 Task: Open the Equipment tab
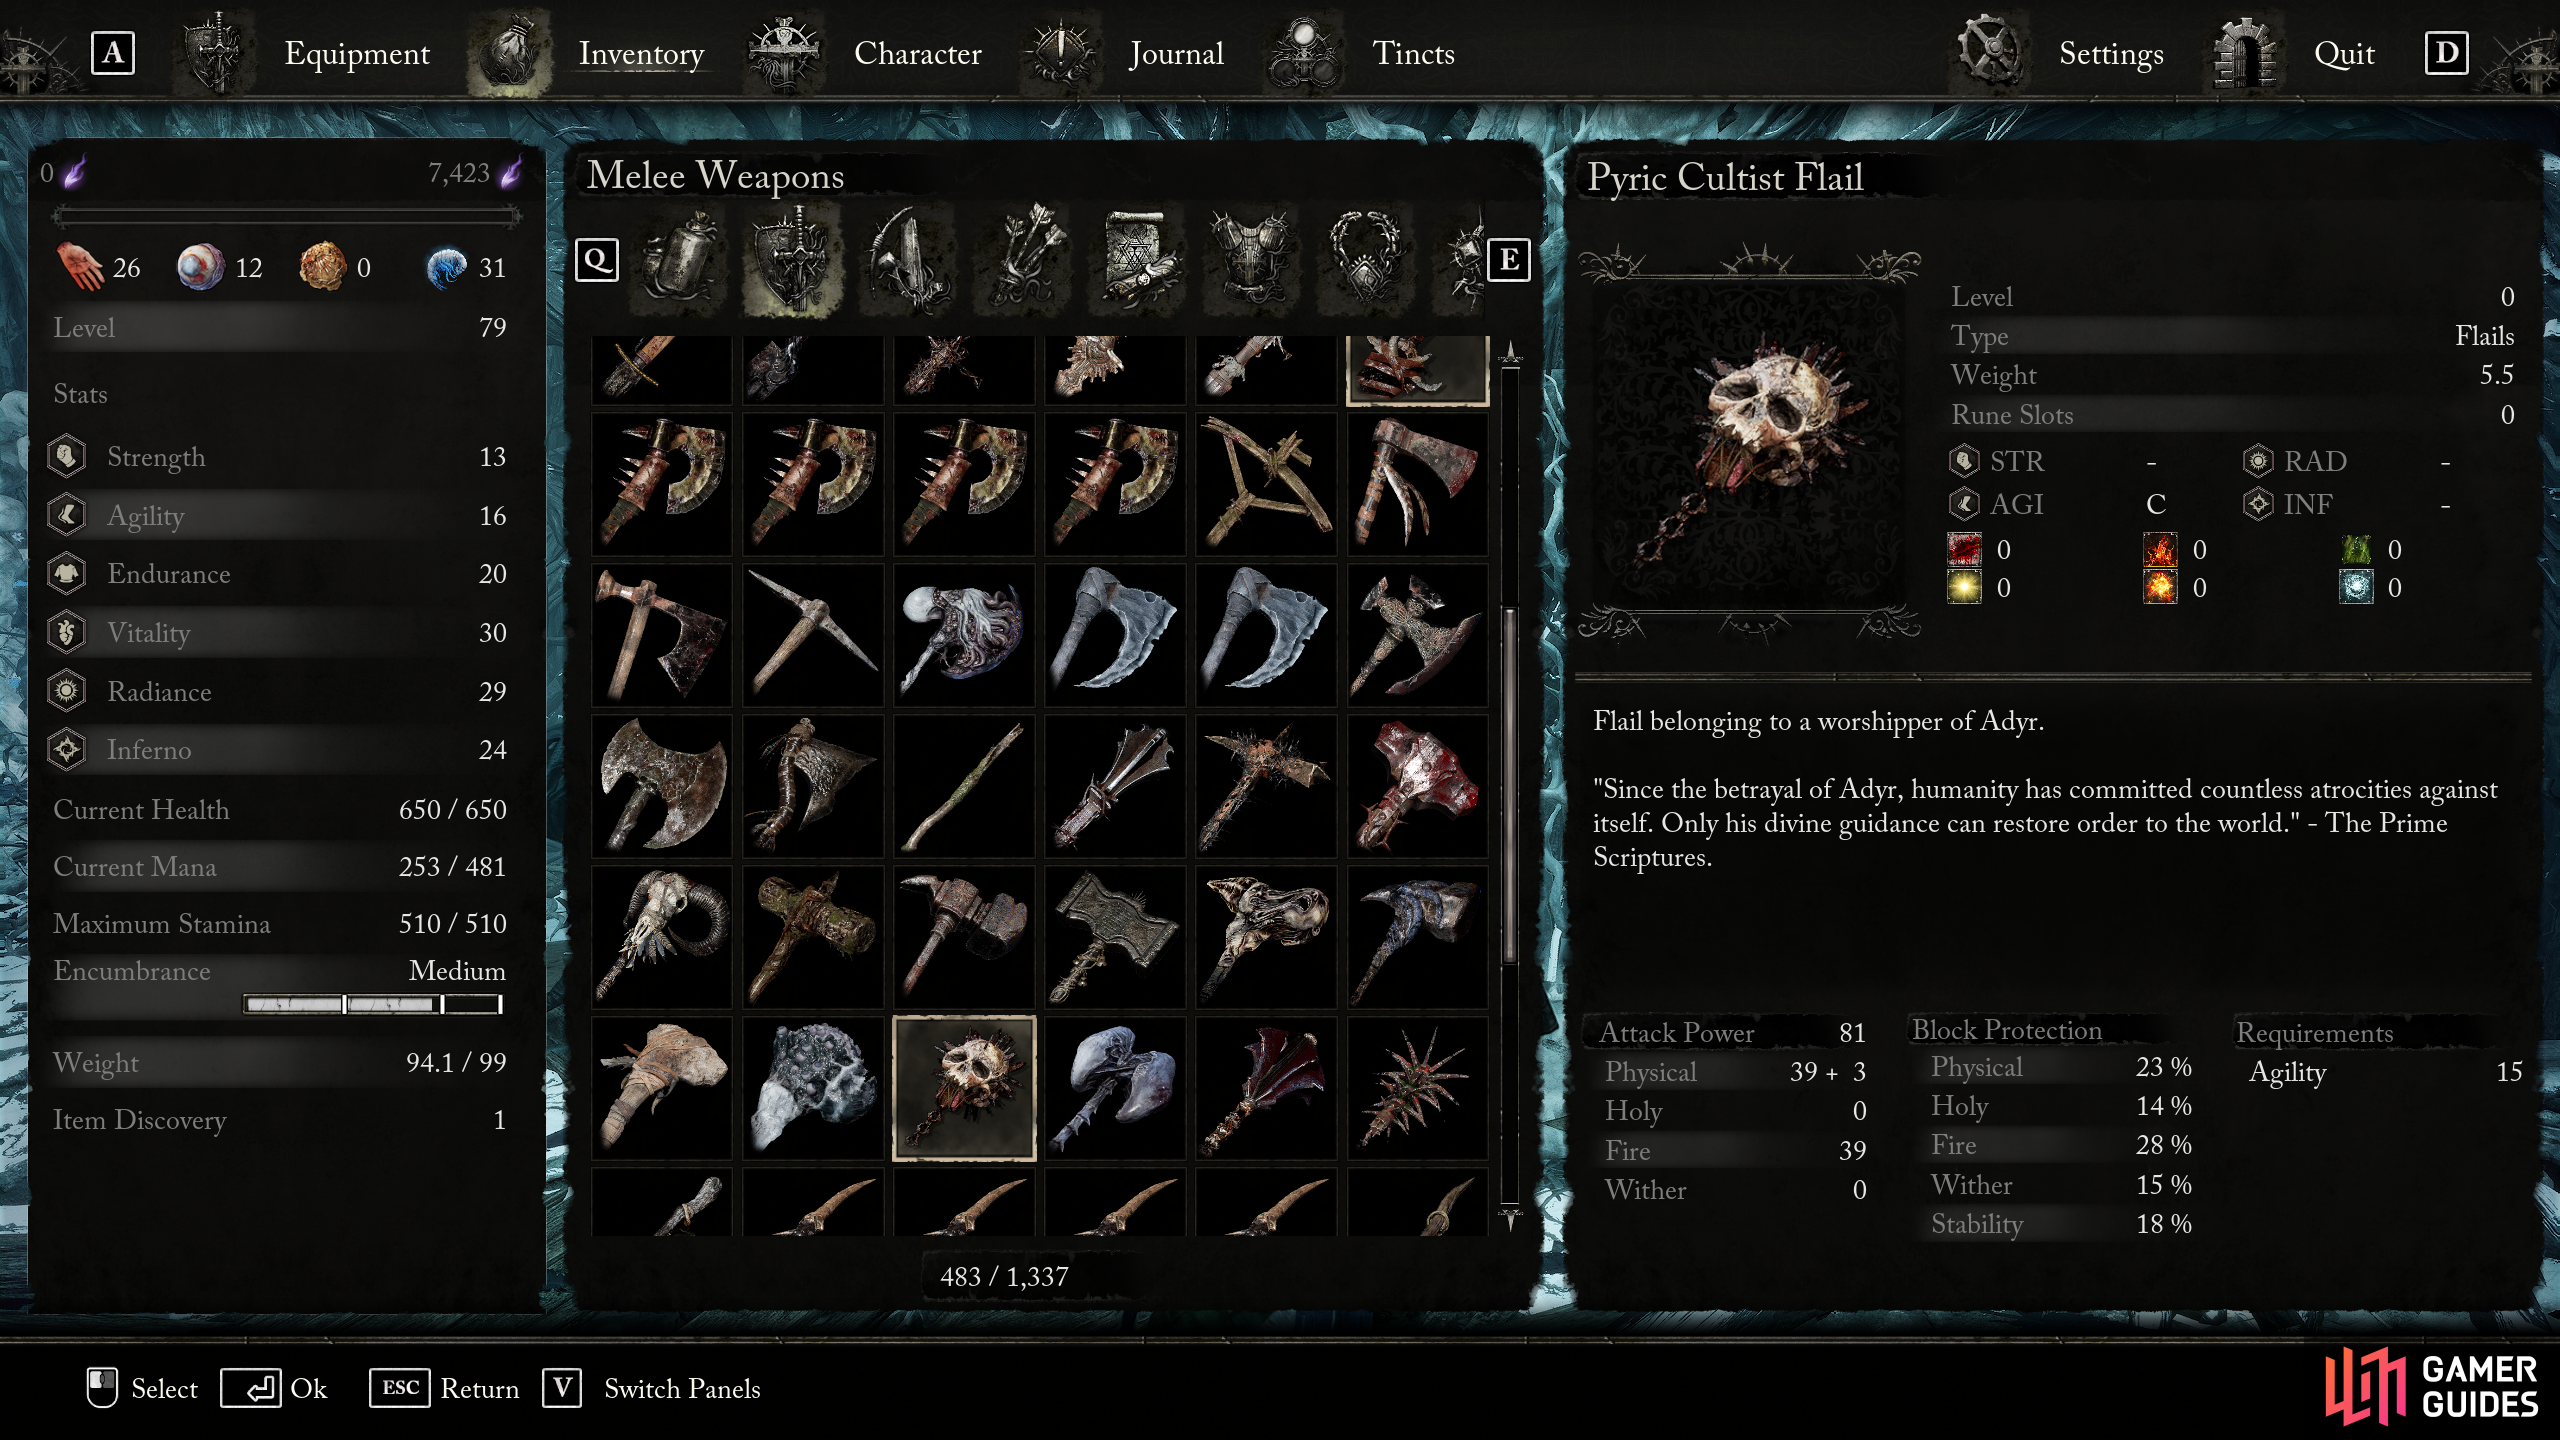pyautogui.click(x=357, y=53)
